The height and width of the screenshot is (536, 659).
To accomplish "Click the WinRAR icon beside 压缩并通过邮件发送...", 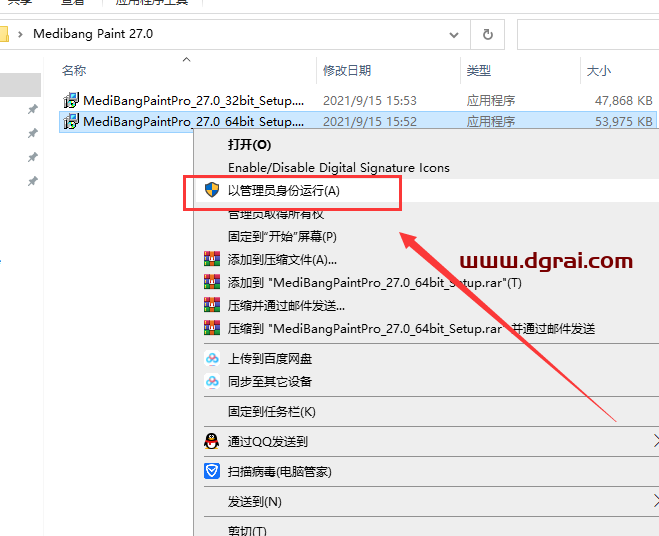I will [x=212, y=305].
